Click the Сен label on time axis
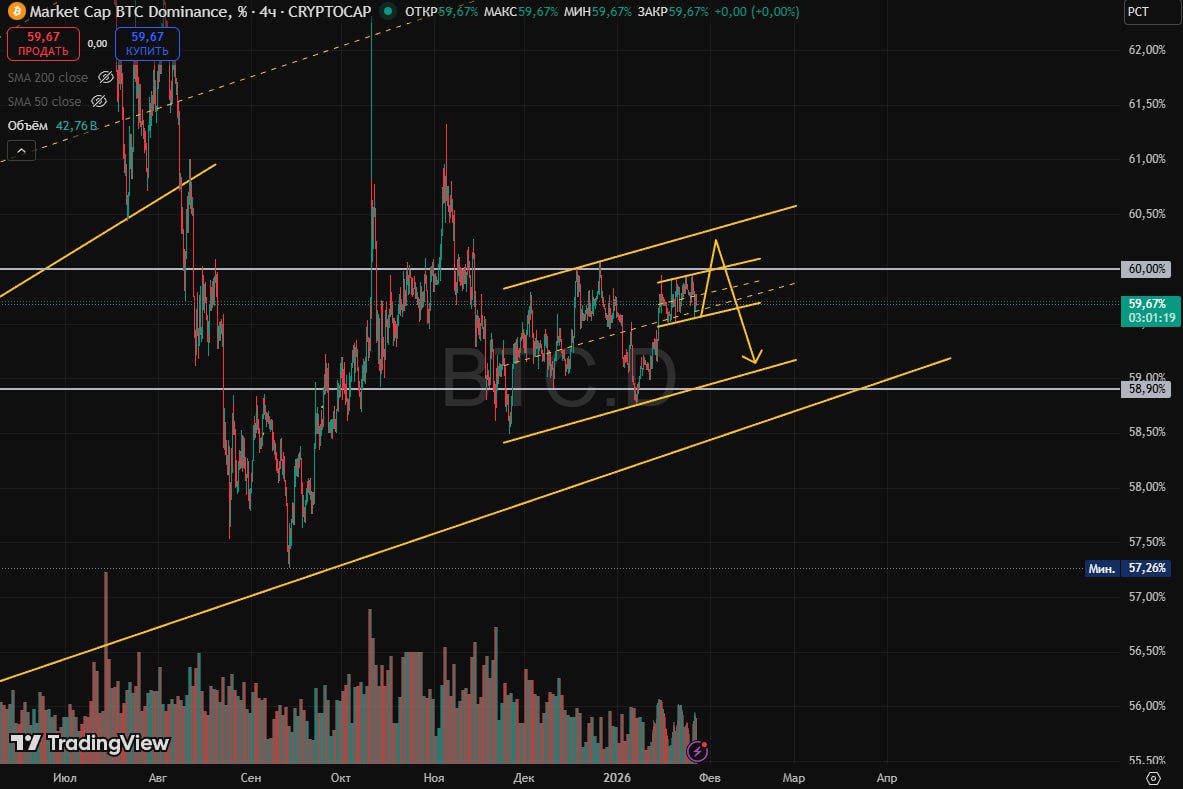This screenshot has height=789, width=1183. (x=250, y=778)
